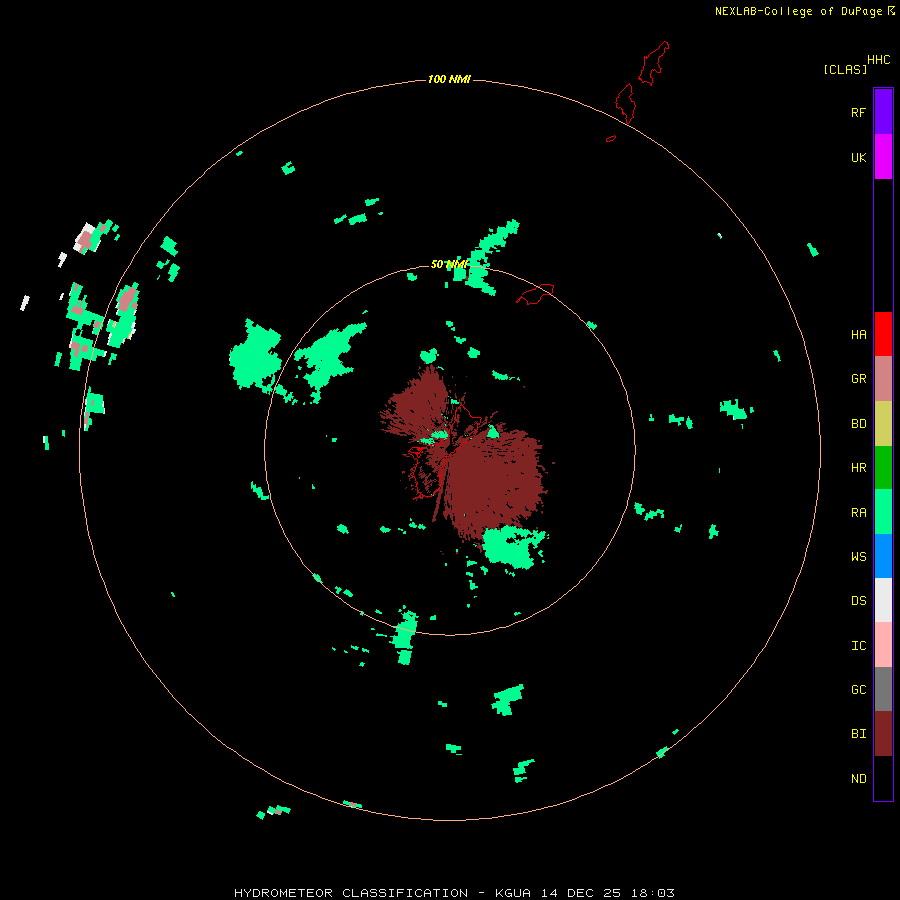
Task: Click the ND legend label
Action: point(858,779)
